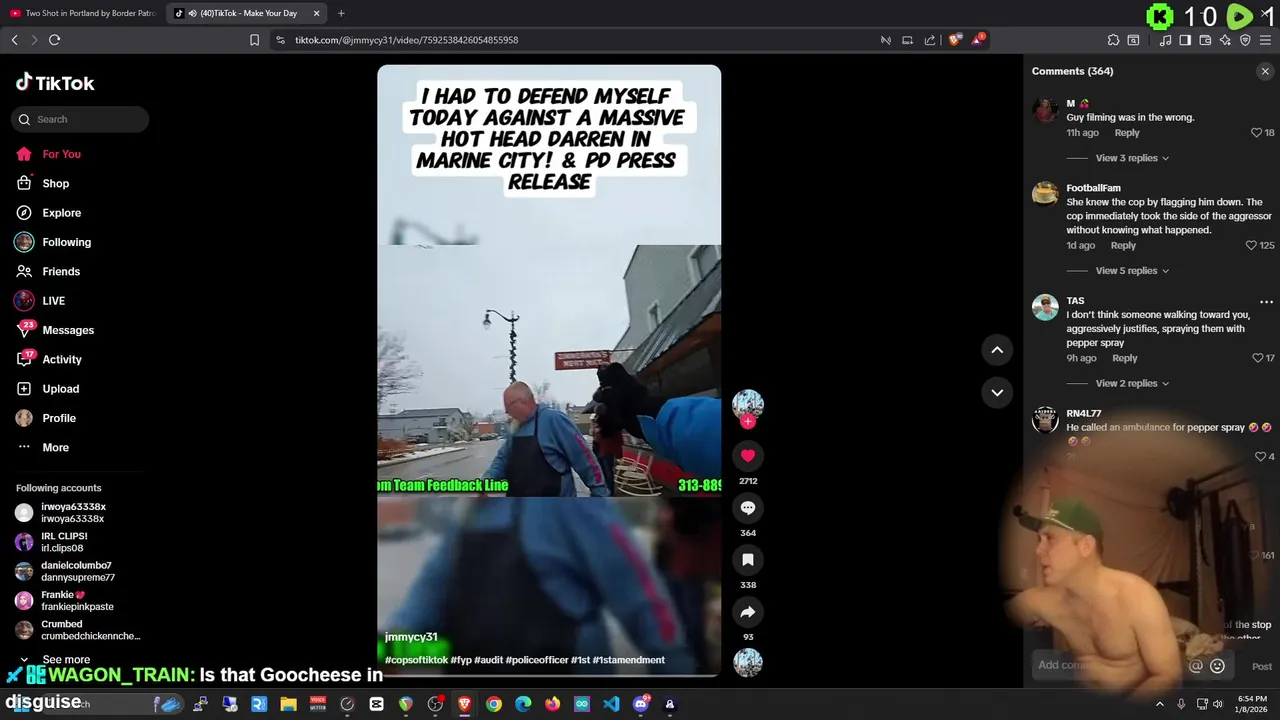The image size is (1280, 720).
Task: Expand View 3 replies
Action: coord(1132,158)
